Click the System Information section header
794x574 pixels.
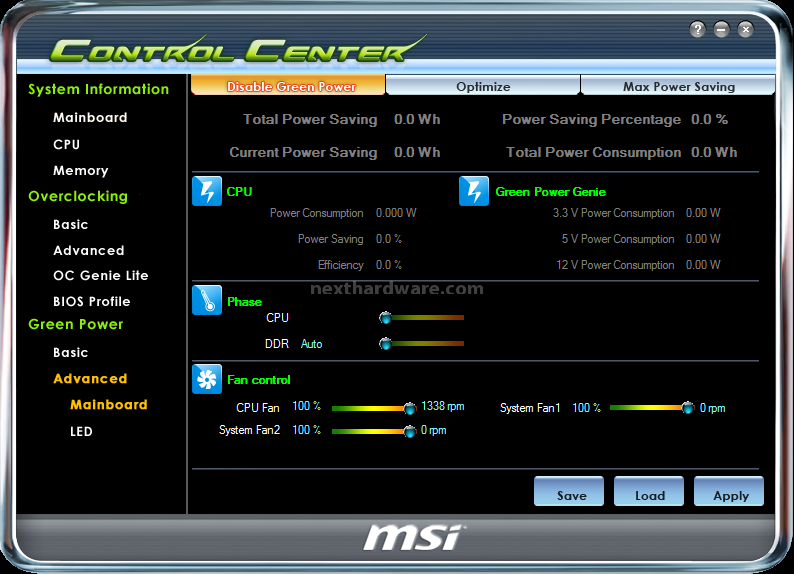click(98, 89)
